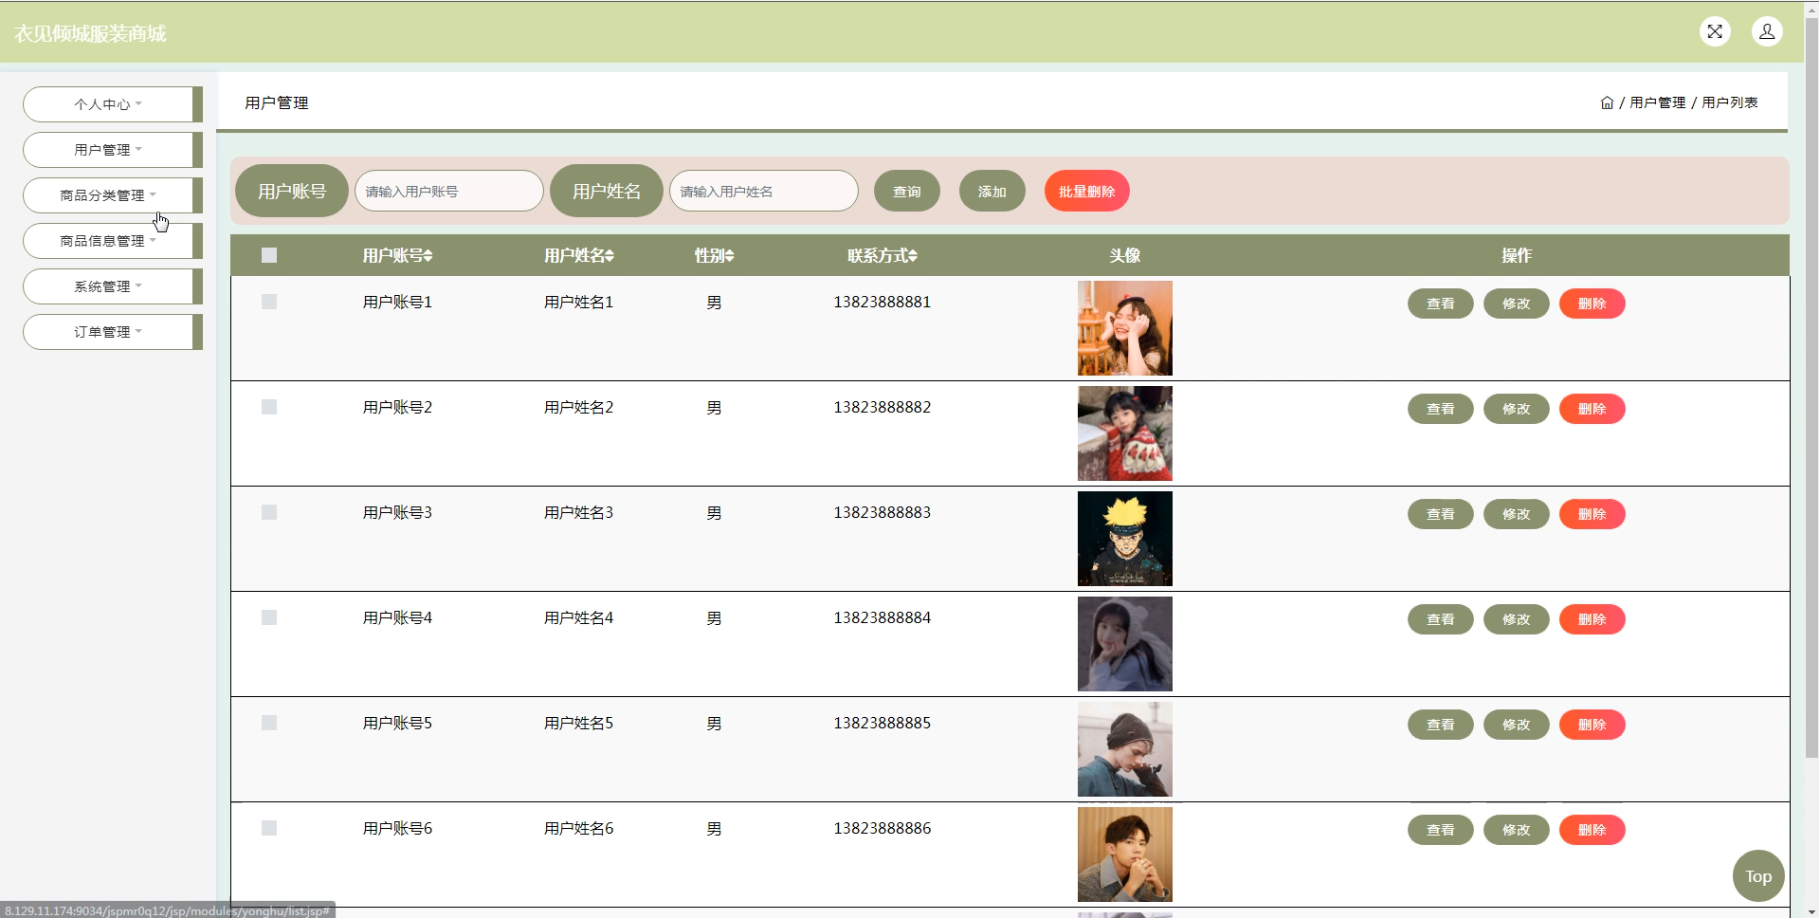The image size is (1819, 918).
Task: Check the box for 用户账号5 row
Action: pos(269,723)
